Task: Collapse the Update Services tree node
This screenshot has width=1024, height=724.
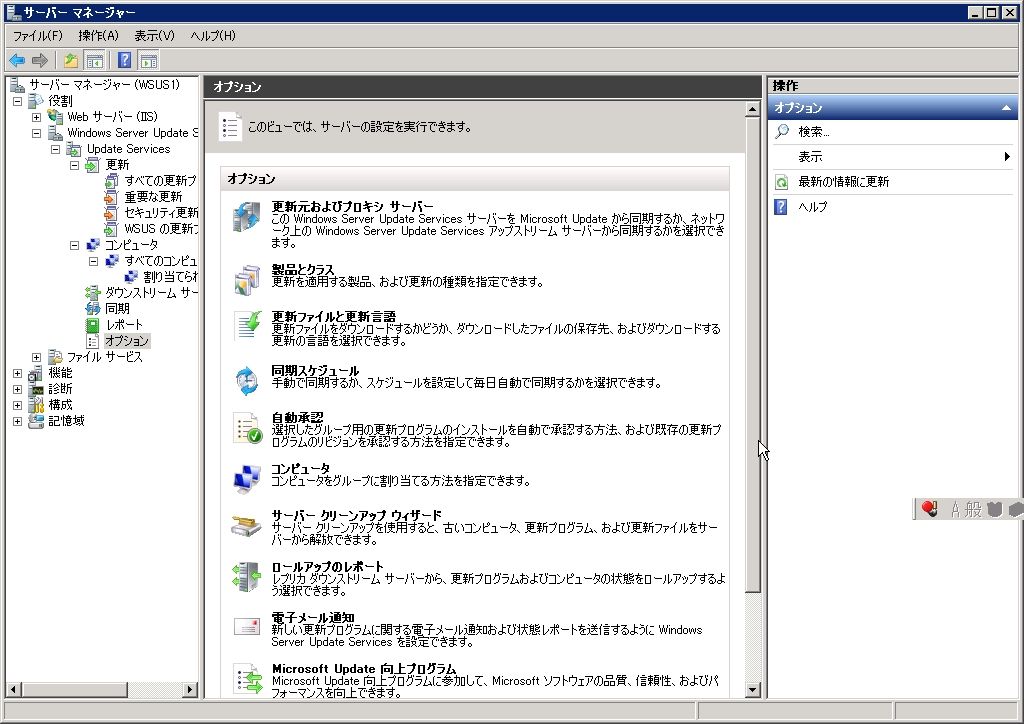Action: pos(56,150)
